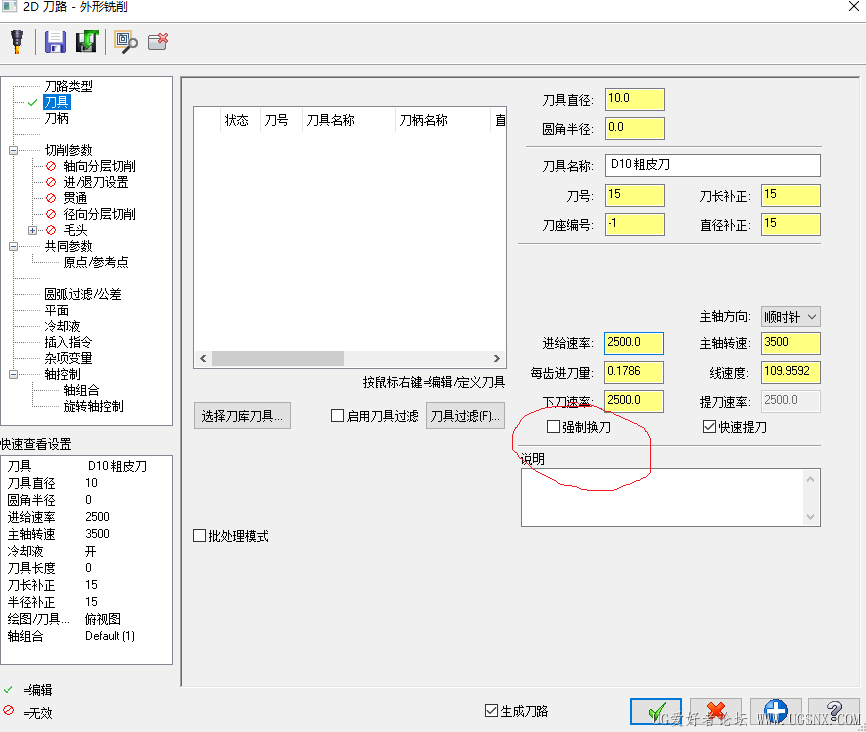Open 圆弧过滤/公差 page

(x=83, y=294)
